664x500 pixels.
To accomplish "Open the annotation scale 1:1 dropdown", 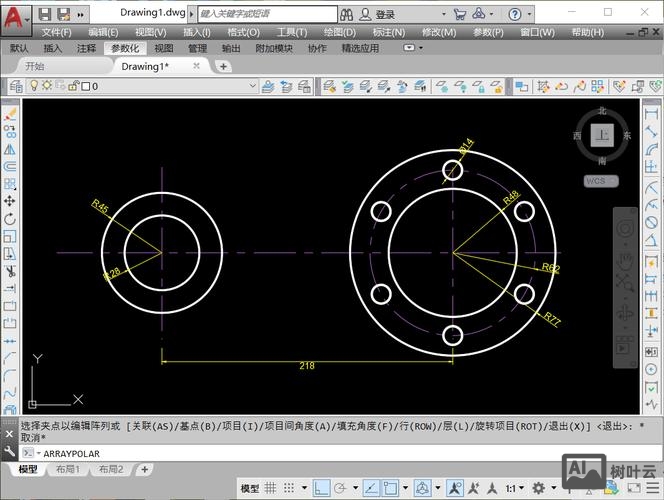I will pyautogui.click(x=513, y=488).
